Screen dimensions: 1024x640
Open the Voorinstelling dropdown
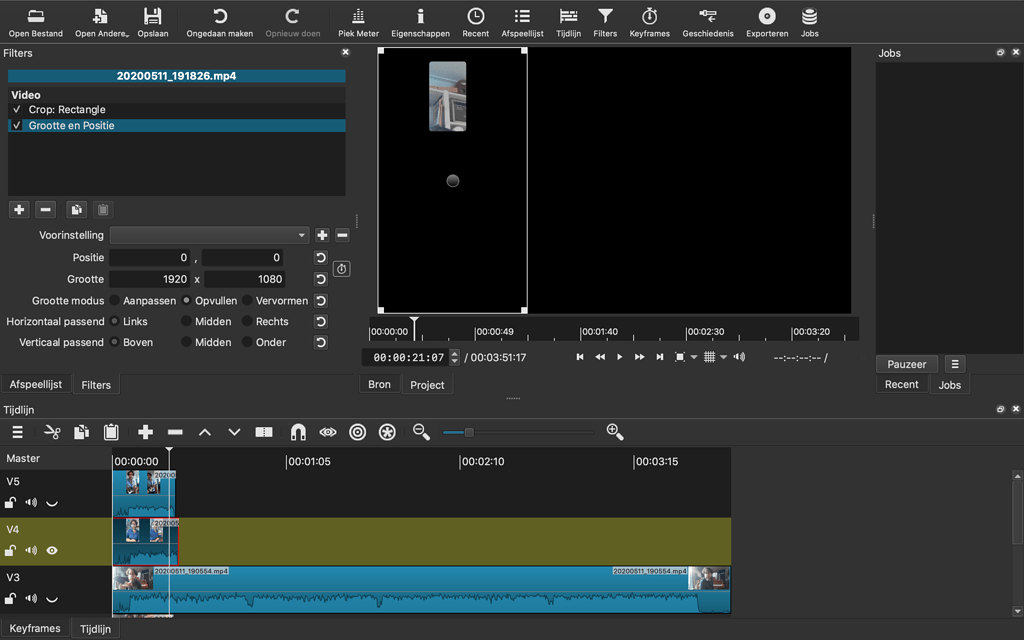point(208,235)
